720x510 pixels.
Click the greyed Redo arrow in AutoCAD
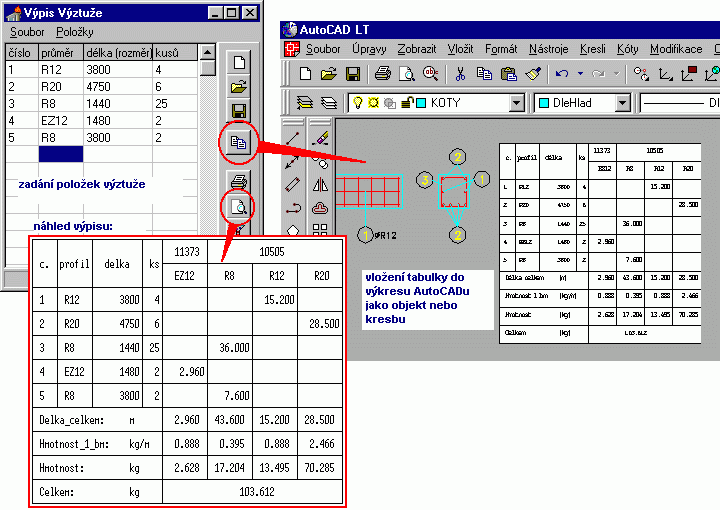[598, 73]
